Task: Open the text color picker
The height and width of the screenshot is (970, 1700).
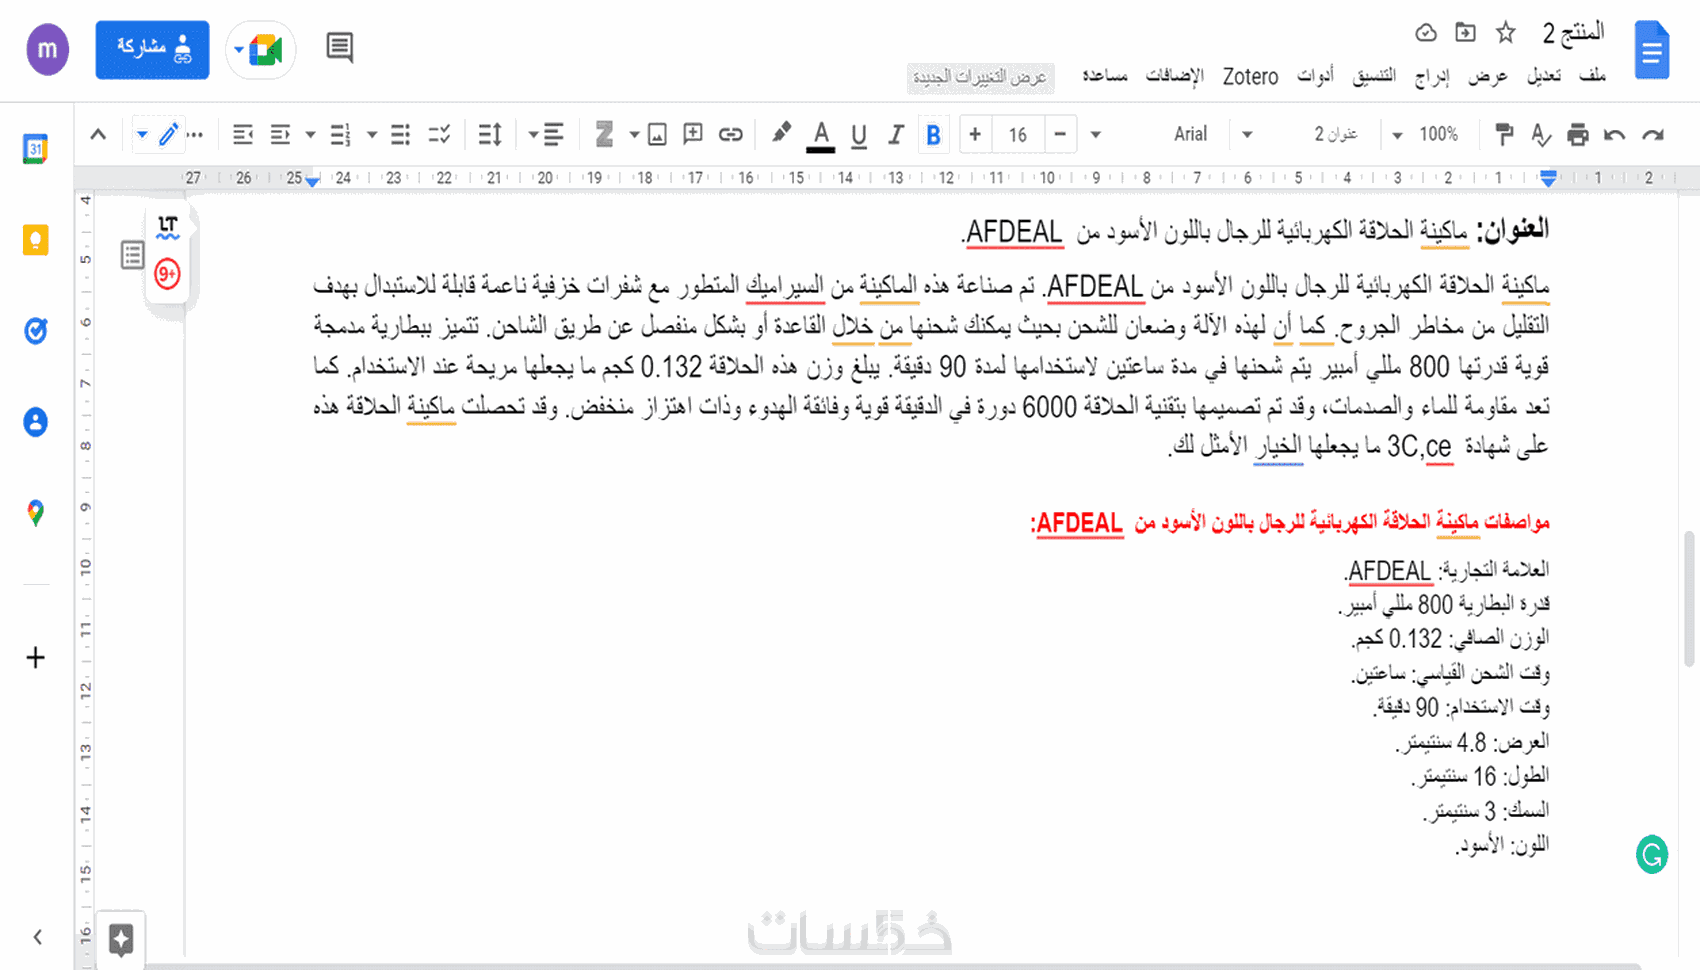Action: (x=821, y=135)
